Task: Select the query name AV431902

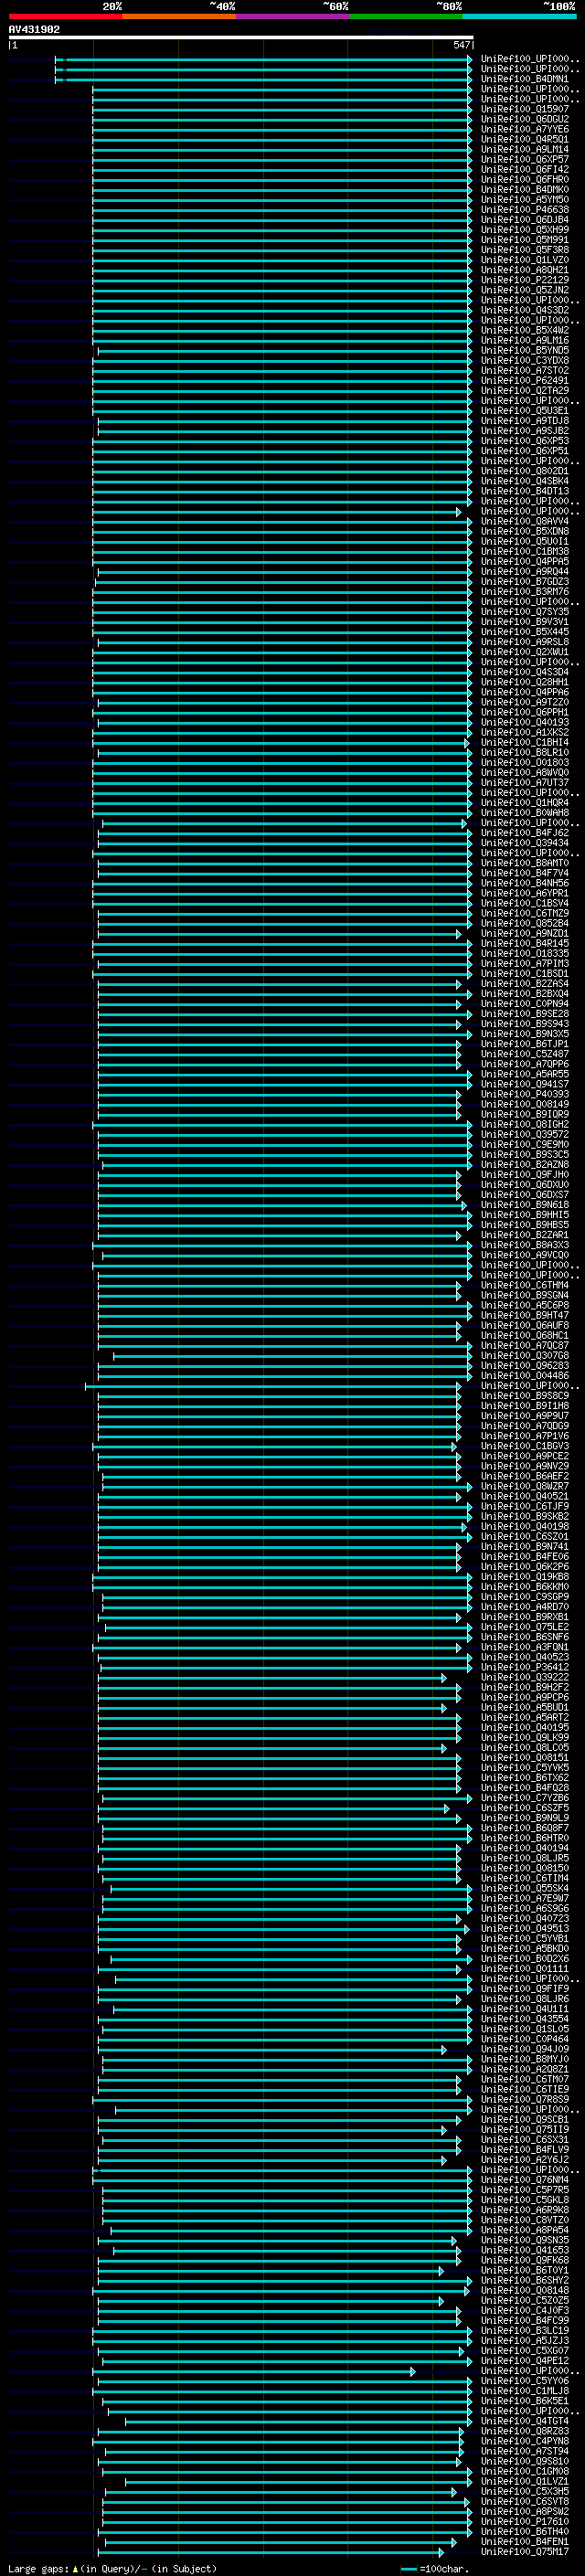Action: 34,30
